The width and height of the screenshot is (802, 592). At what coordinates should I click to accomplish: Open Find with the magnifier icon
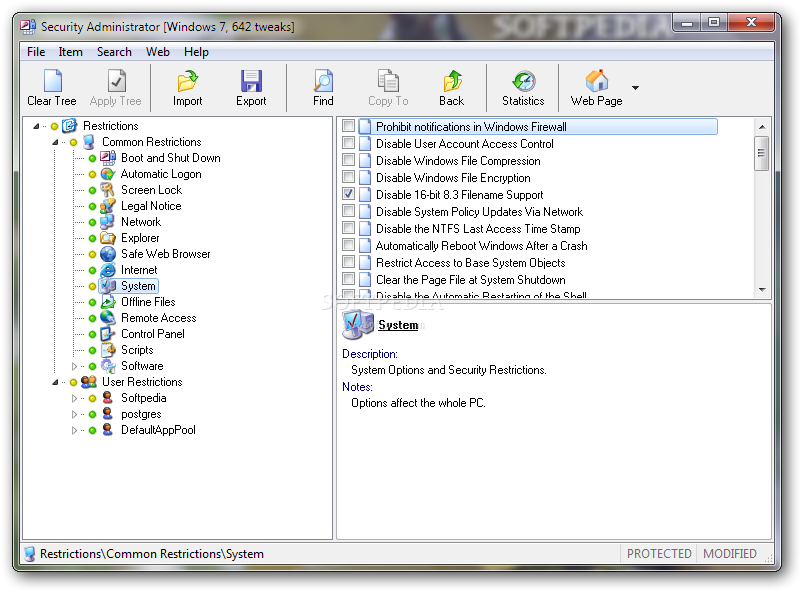tap(323, 81)
